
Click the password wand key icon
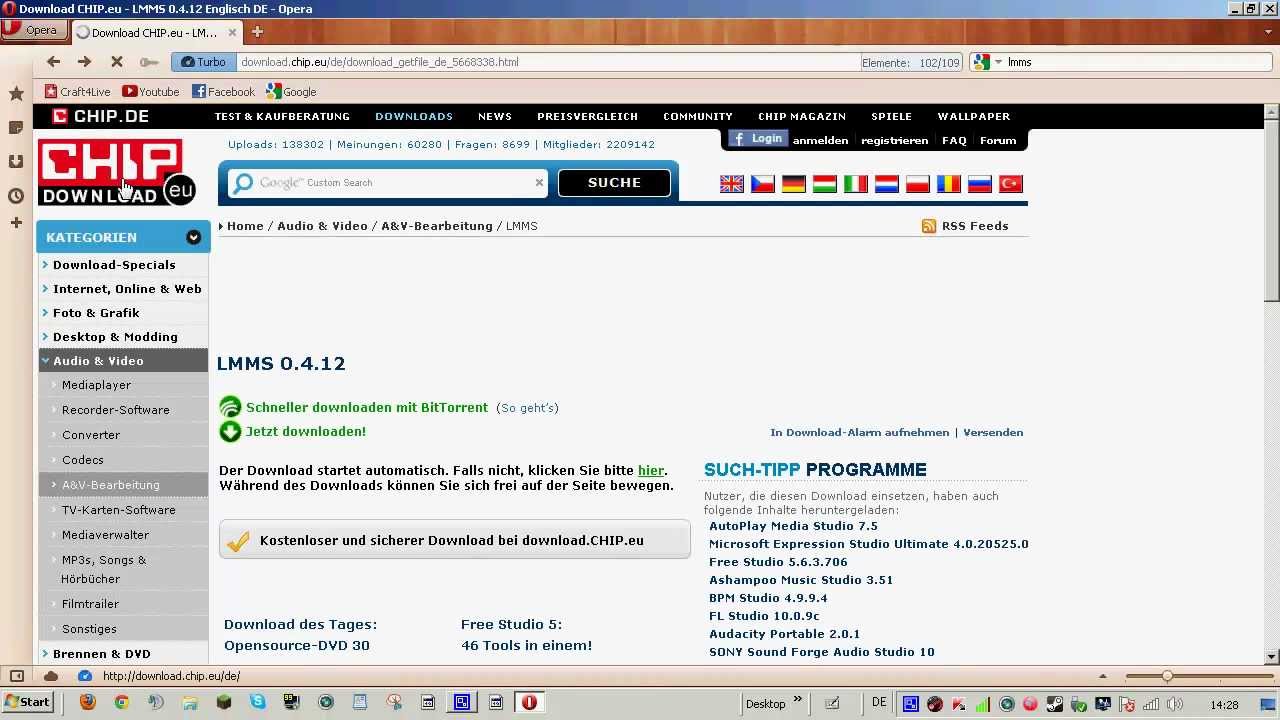click(x=149, y=62)
